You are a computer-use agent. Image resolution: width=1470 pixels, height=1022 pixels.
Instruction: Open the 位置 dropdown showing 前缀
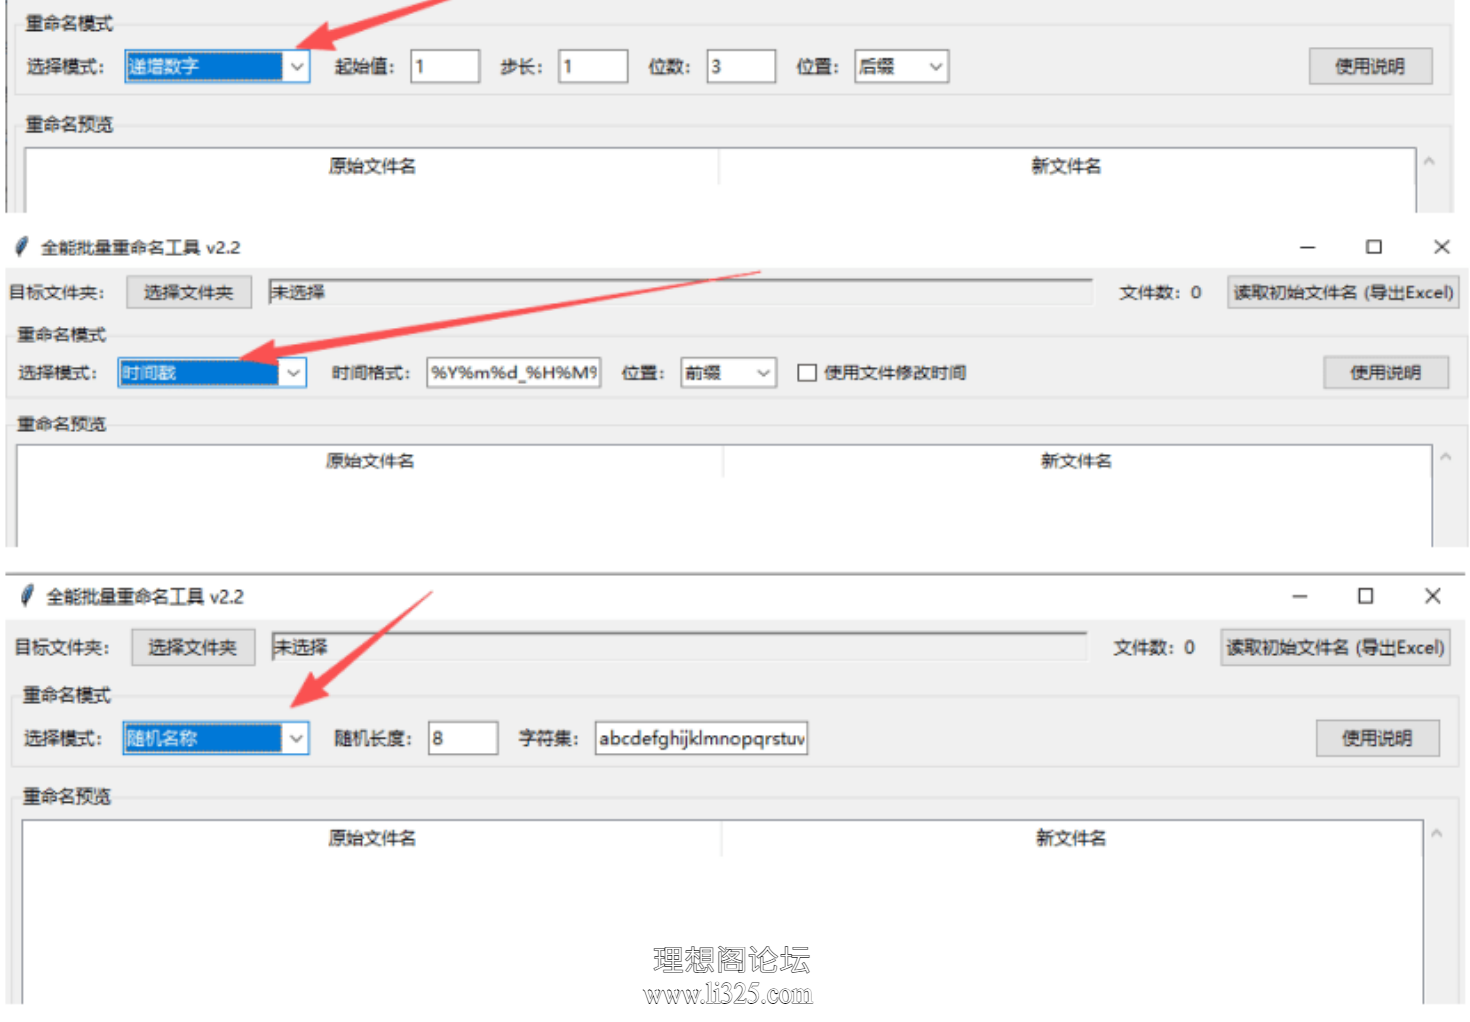tap(728, 372)
